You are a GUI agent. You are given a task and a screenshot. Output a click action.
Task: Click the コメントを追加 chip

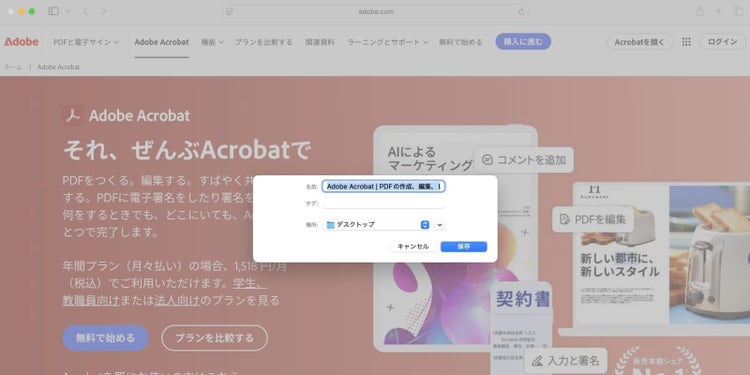point(523,160)
